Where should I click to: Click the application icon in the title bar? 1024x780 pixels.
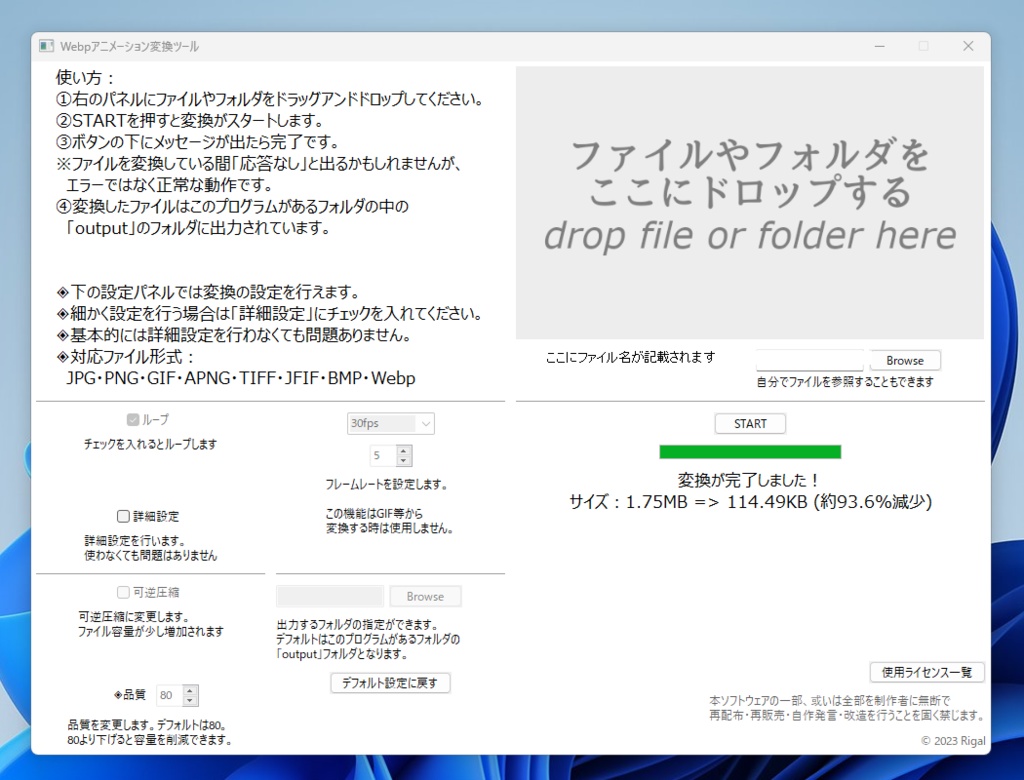click(45, 45)
